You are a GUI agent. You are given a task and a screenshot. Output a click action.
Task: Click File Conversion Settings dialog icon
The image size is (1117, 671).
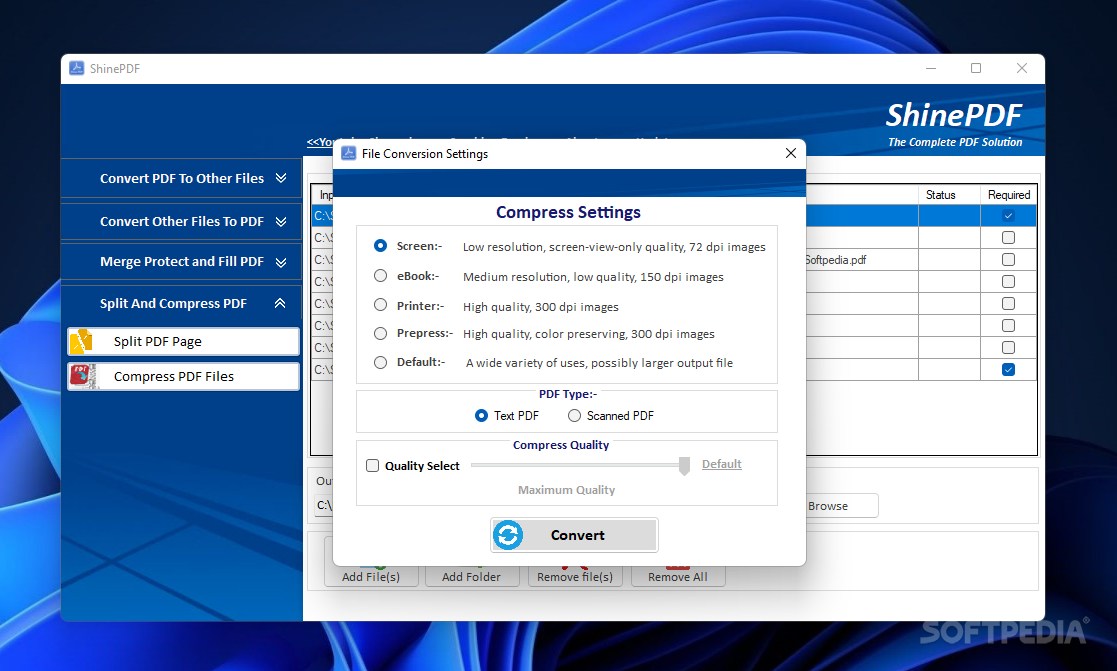click(x=348, y=153)
